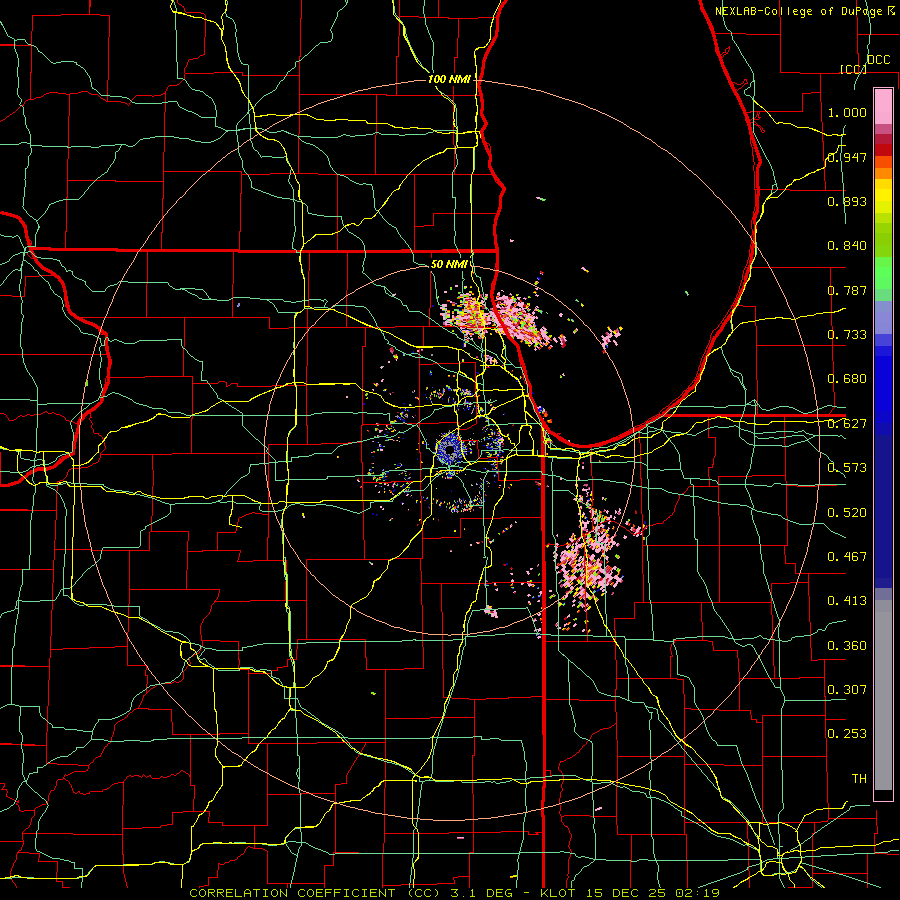Image resolution: width=900 pixels, height=900 pixels.
Task: Select the 0.840 scale value
Action: (x=847, y=246)
